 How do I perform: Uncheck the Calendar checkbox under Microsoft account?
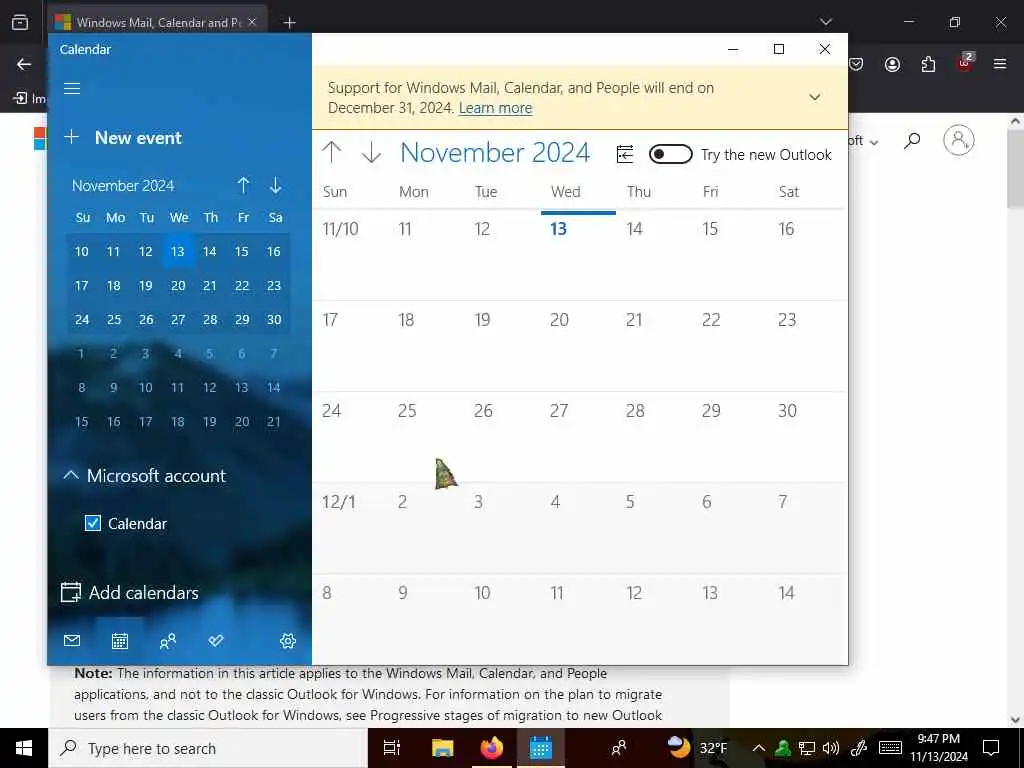tap(93, 523)
